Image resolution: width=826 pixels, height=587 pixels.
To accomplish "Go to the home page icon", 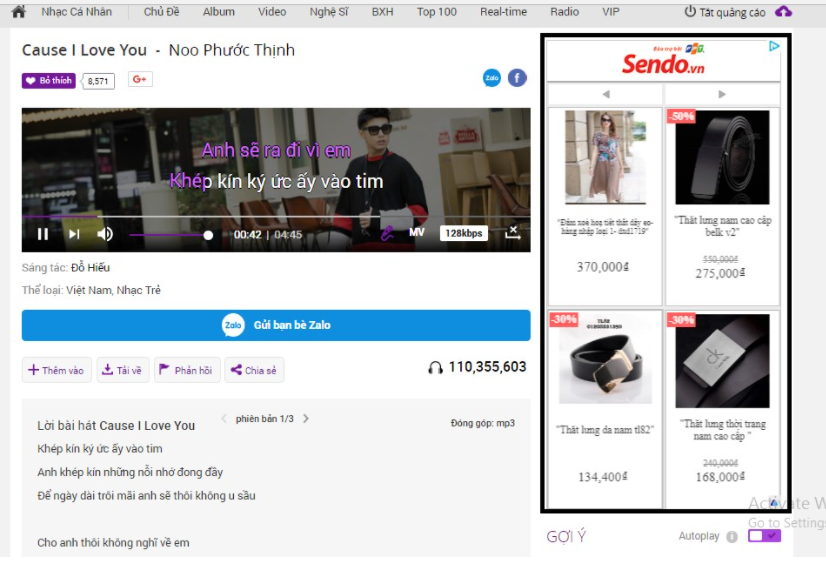I will click(x=18, y=12).
